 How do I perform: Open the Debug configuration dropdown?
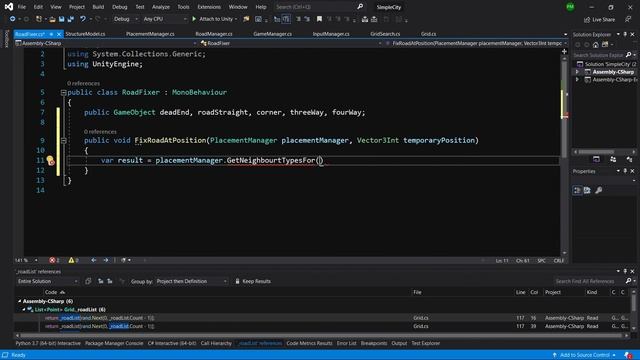(126, 19)
